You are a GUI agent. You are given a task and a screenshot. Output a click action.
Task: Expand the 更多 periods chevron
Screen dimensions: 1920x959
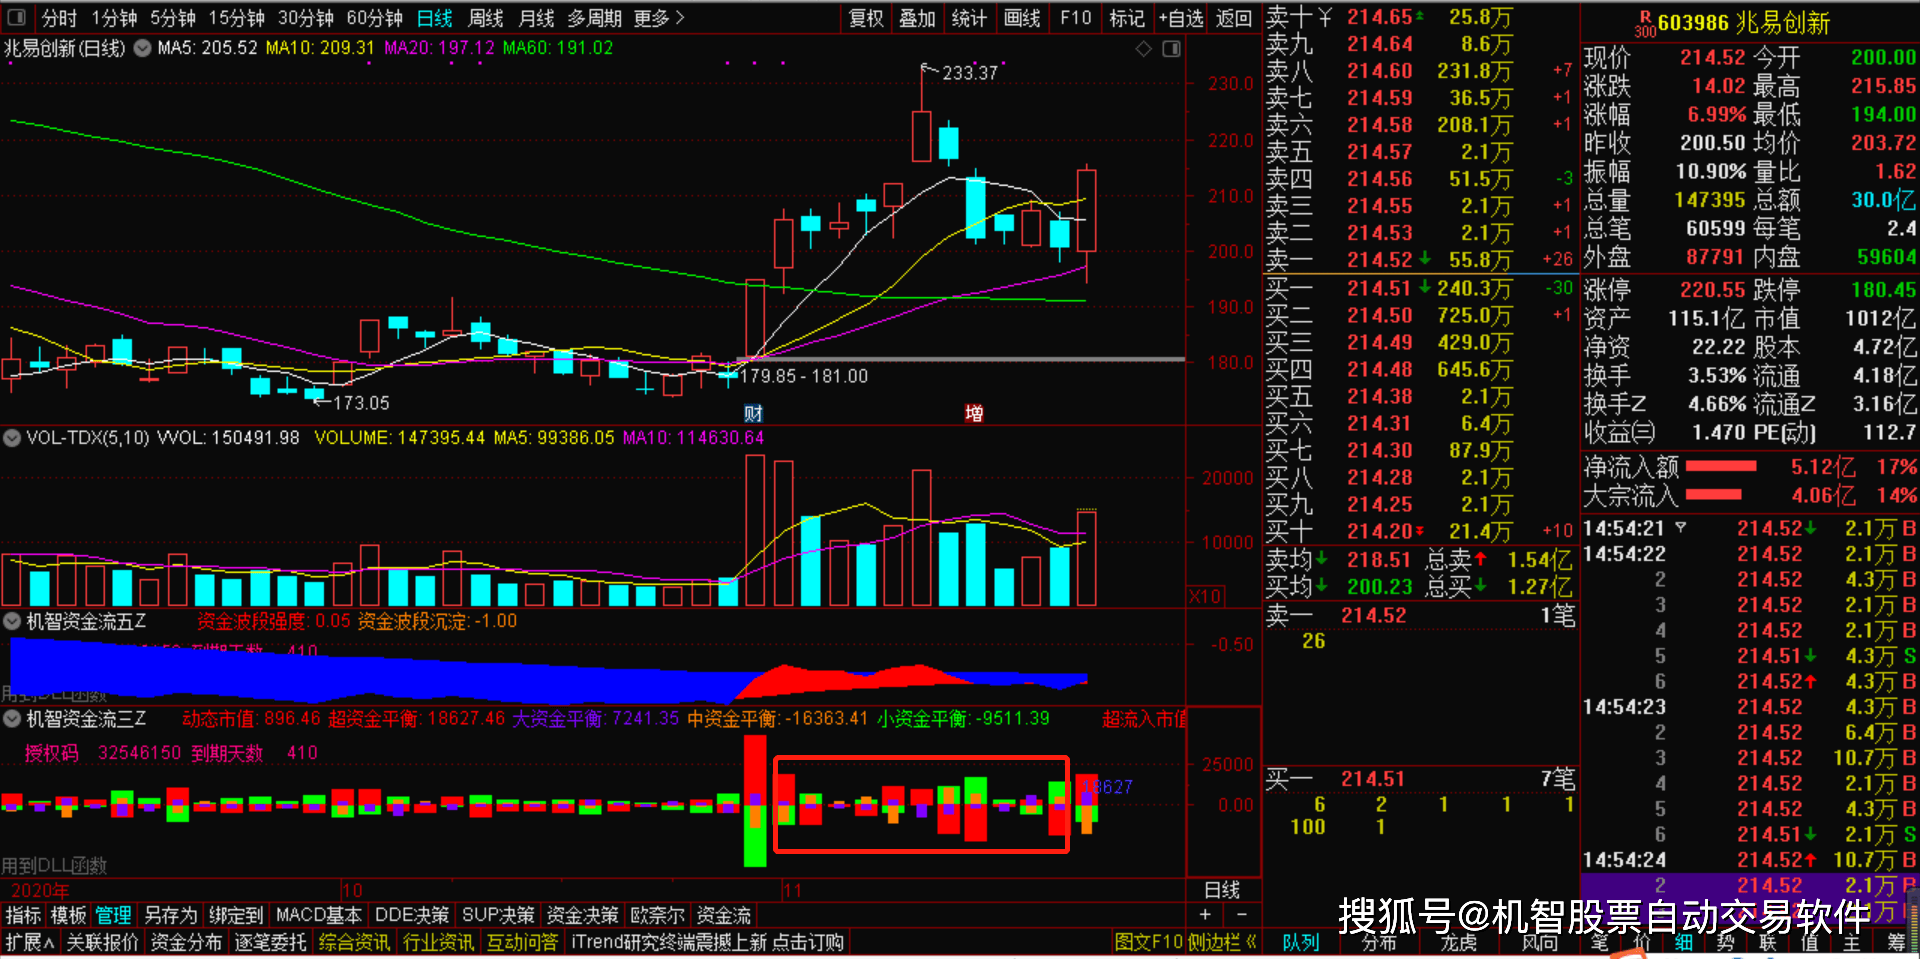point(680,18)
